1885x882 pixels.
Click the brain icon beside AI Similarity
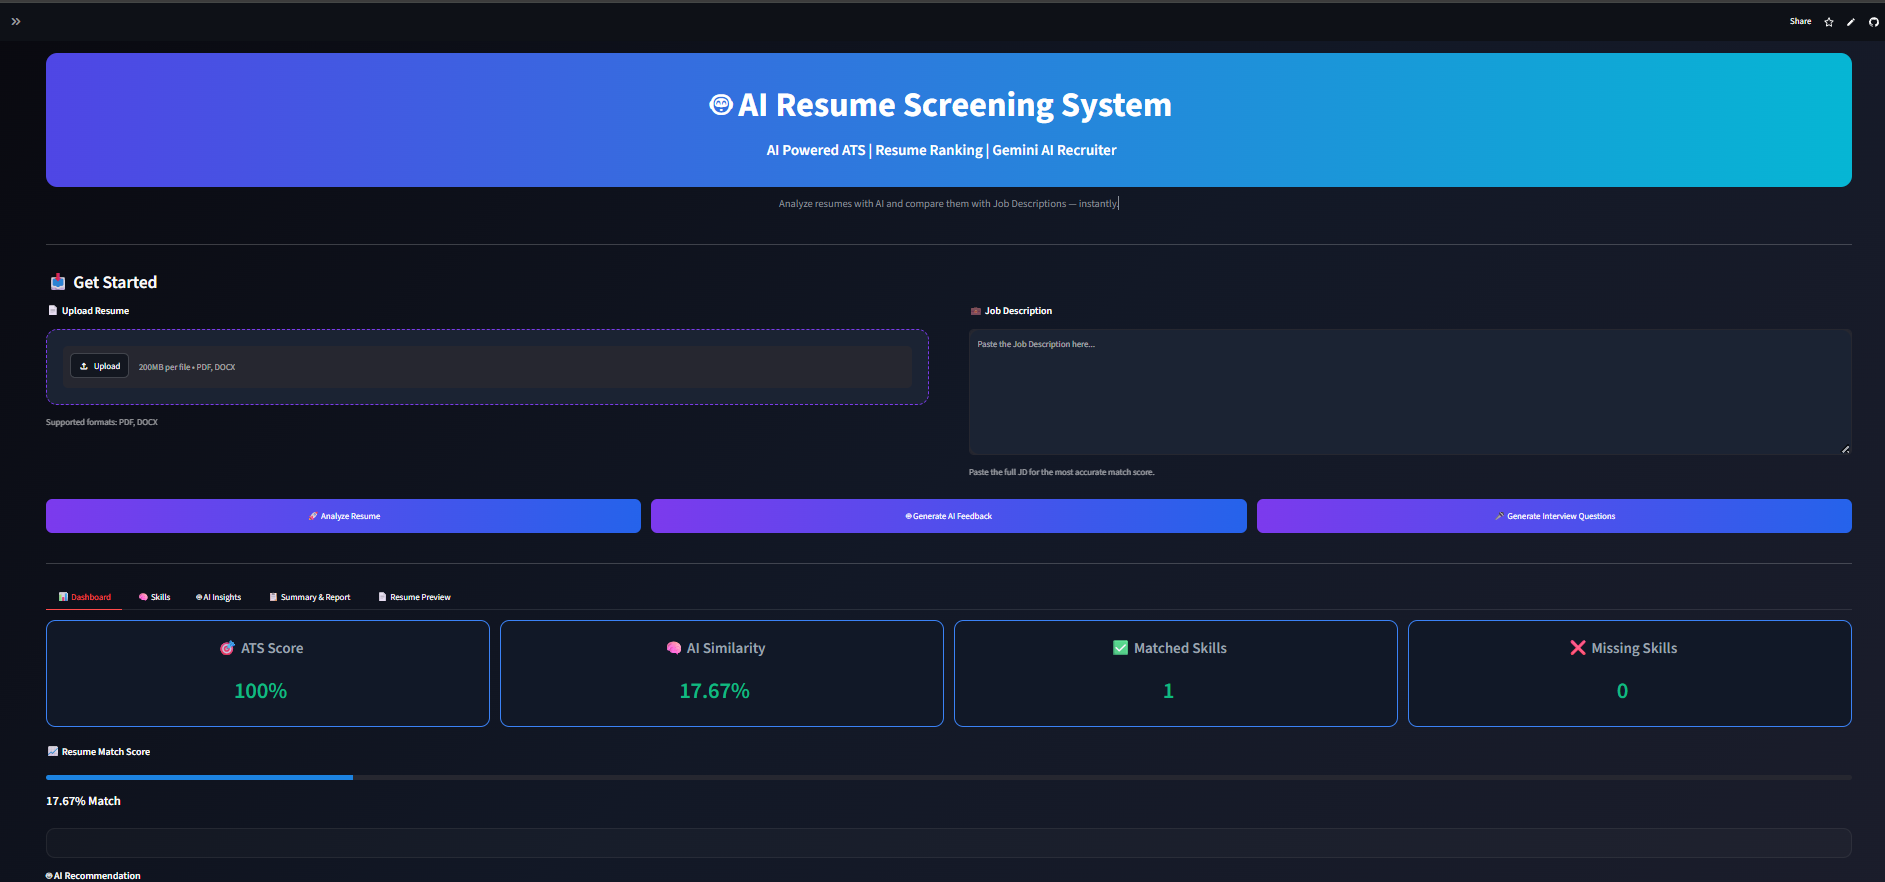pyautogui.click(x=674, y=648)
